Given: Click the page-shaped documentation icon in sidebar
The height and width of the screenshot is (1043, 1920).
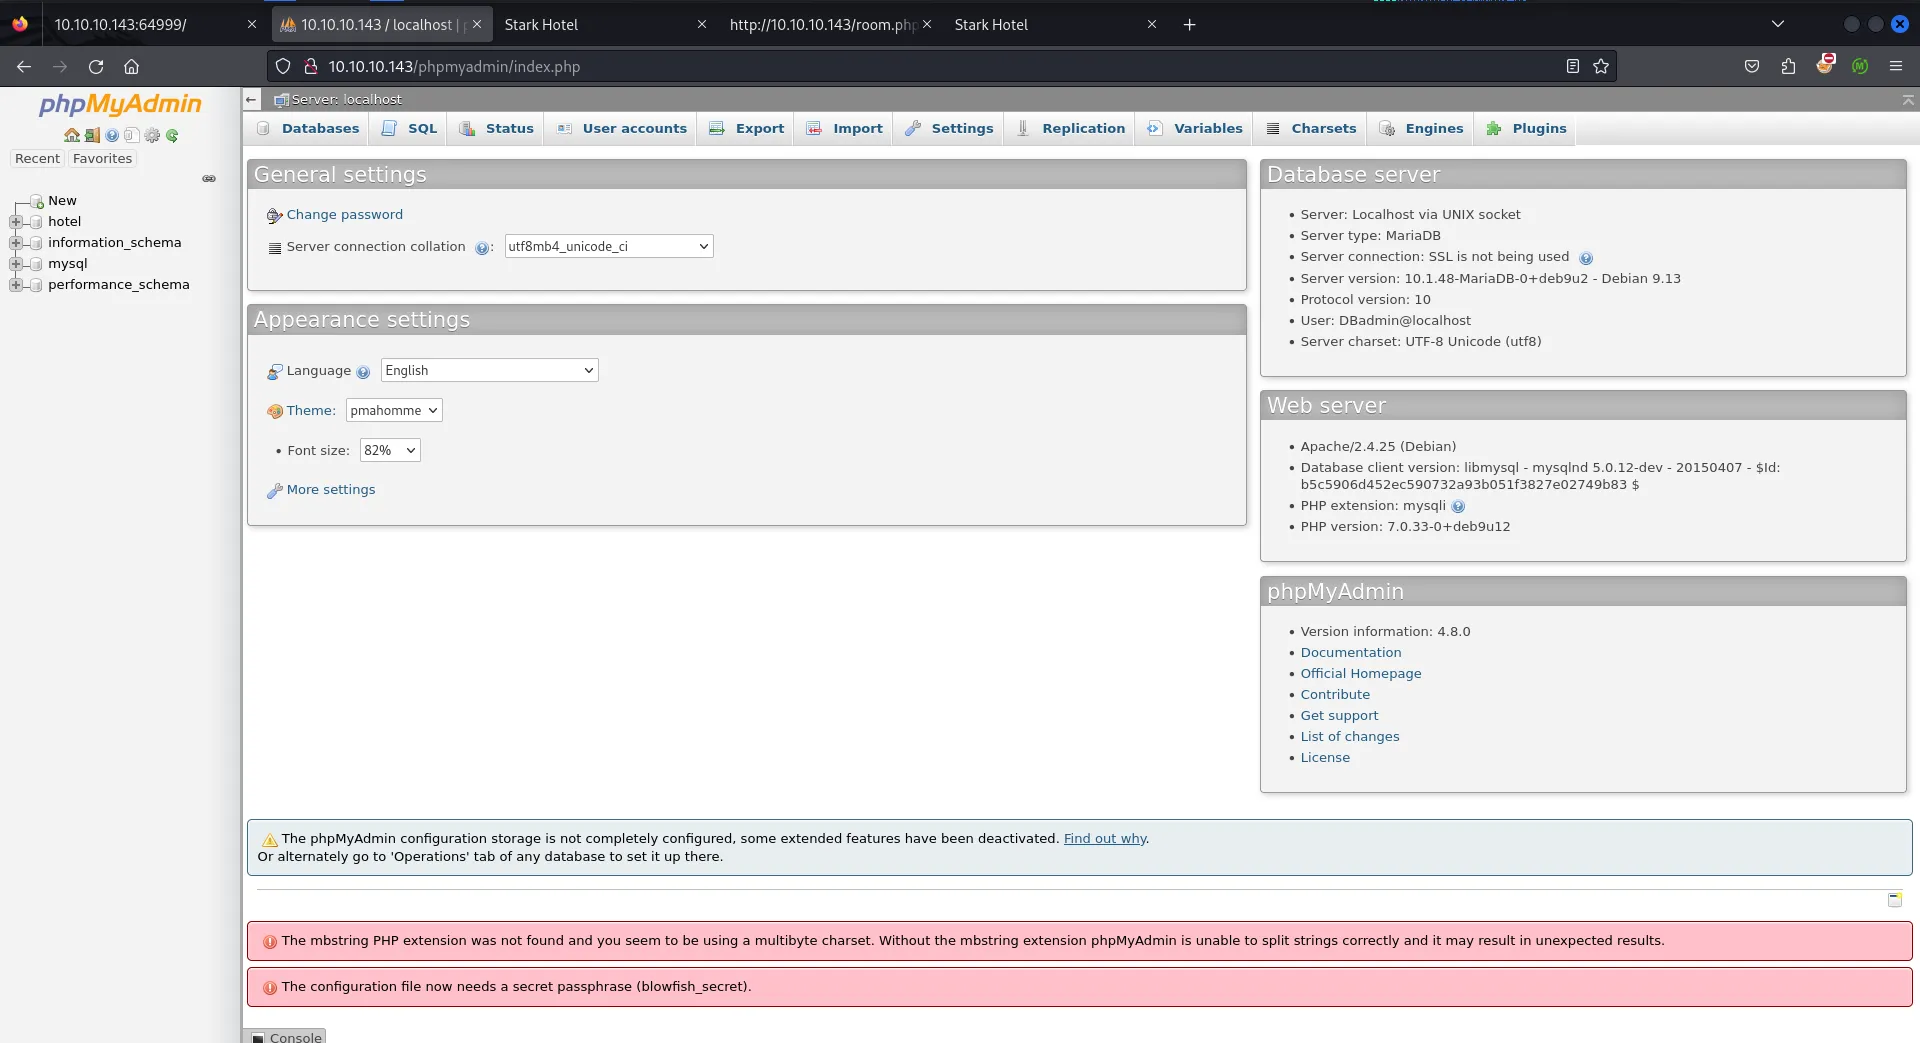Looking at the screenshot, I should [x=131, y=135].
